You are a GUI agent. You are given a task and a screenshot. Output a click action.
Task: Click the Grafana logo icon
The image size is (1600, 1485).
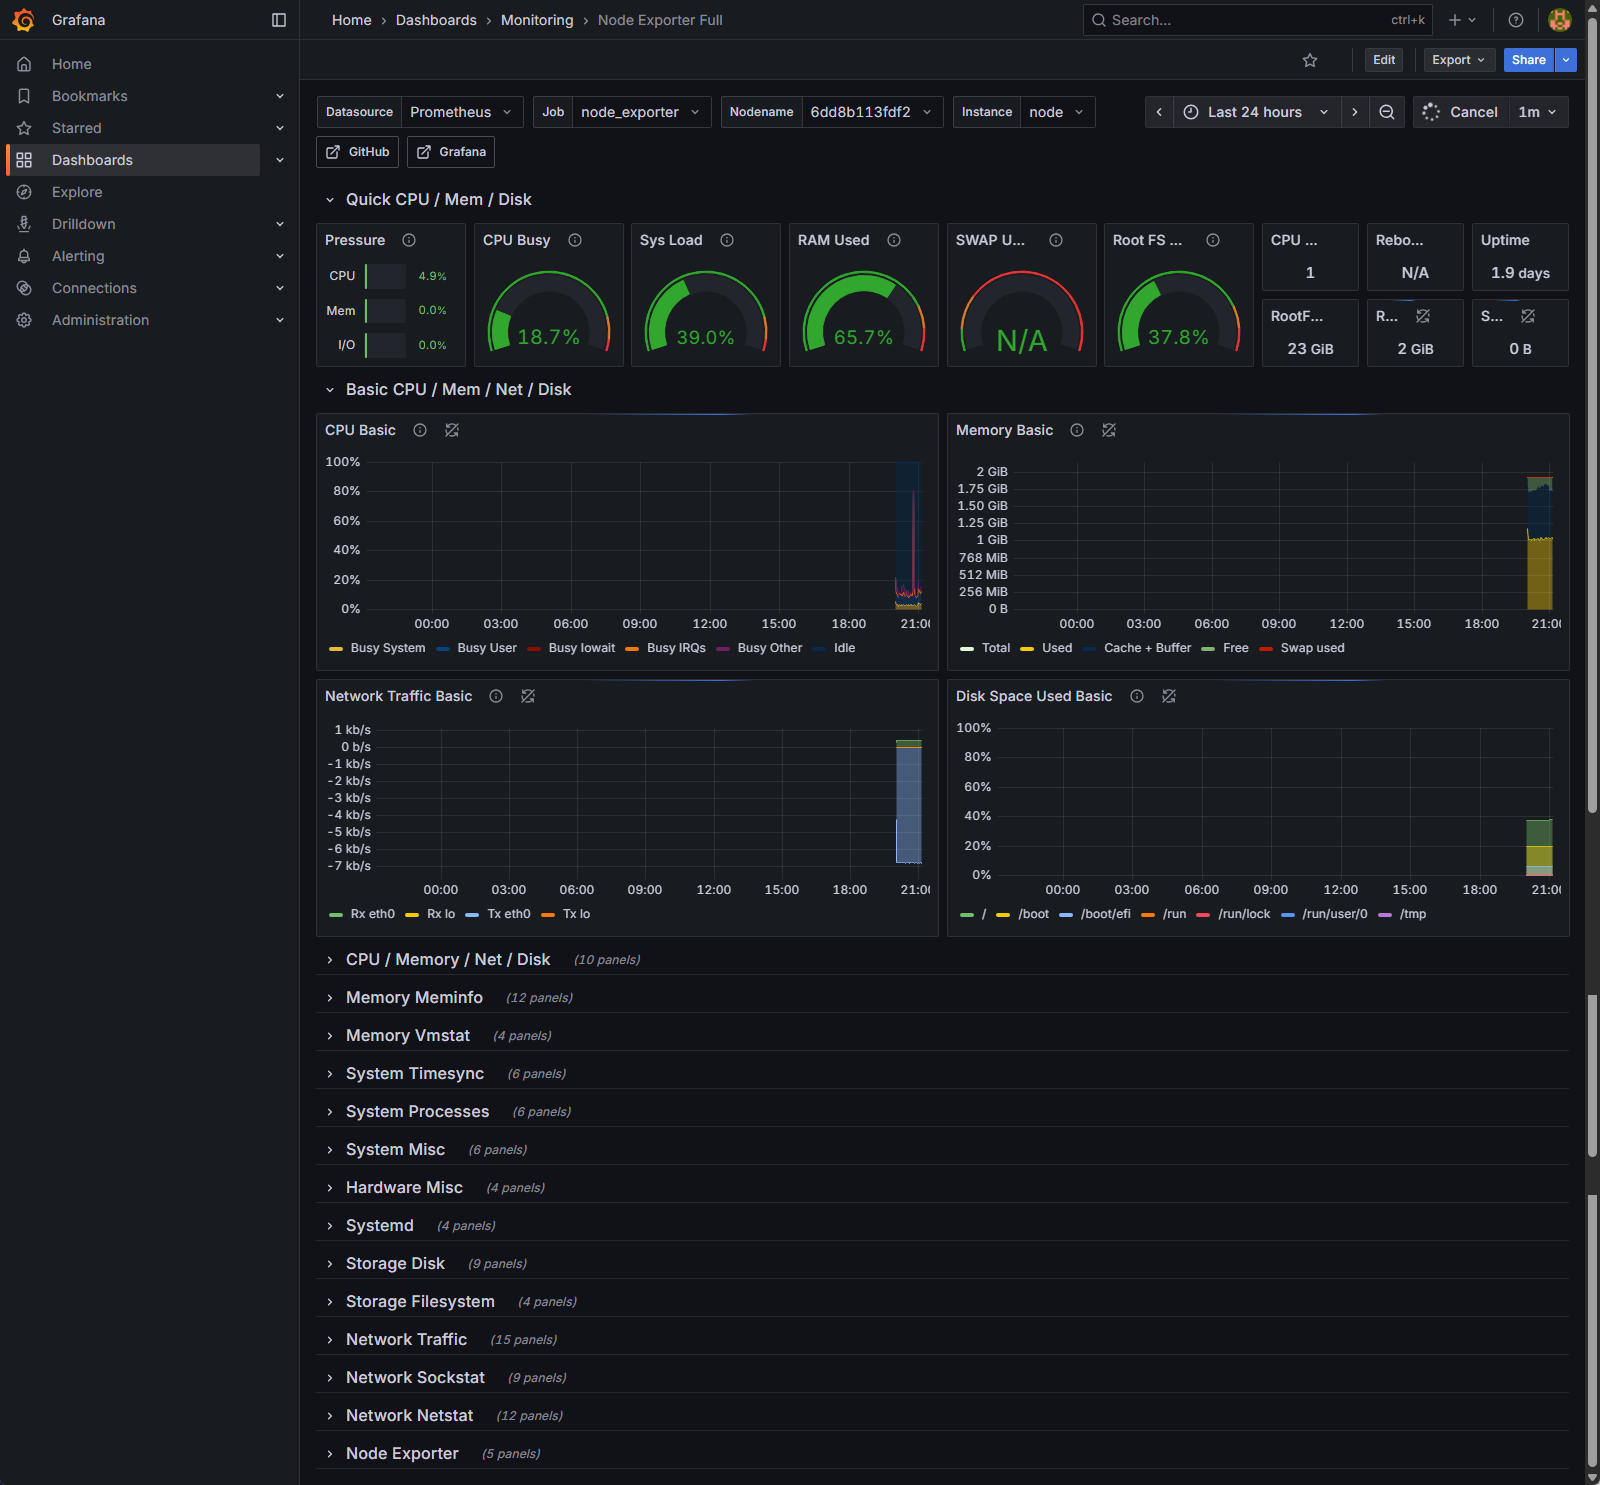click(x=24, y=20)
